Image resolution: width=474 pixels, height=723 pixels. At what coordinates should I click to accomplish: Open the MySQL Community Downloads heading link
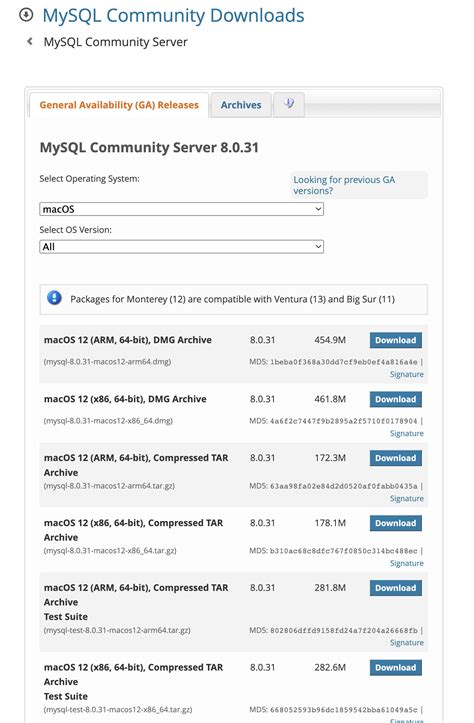tap(173, 16)
